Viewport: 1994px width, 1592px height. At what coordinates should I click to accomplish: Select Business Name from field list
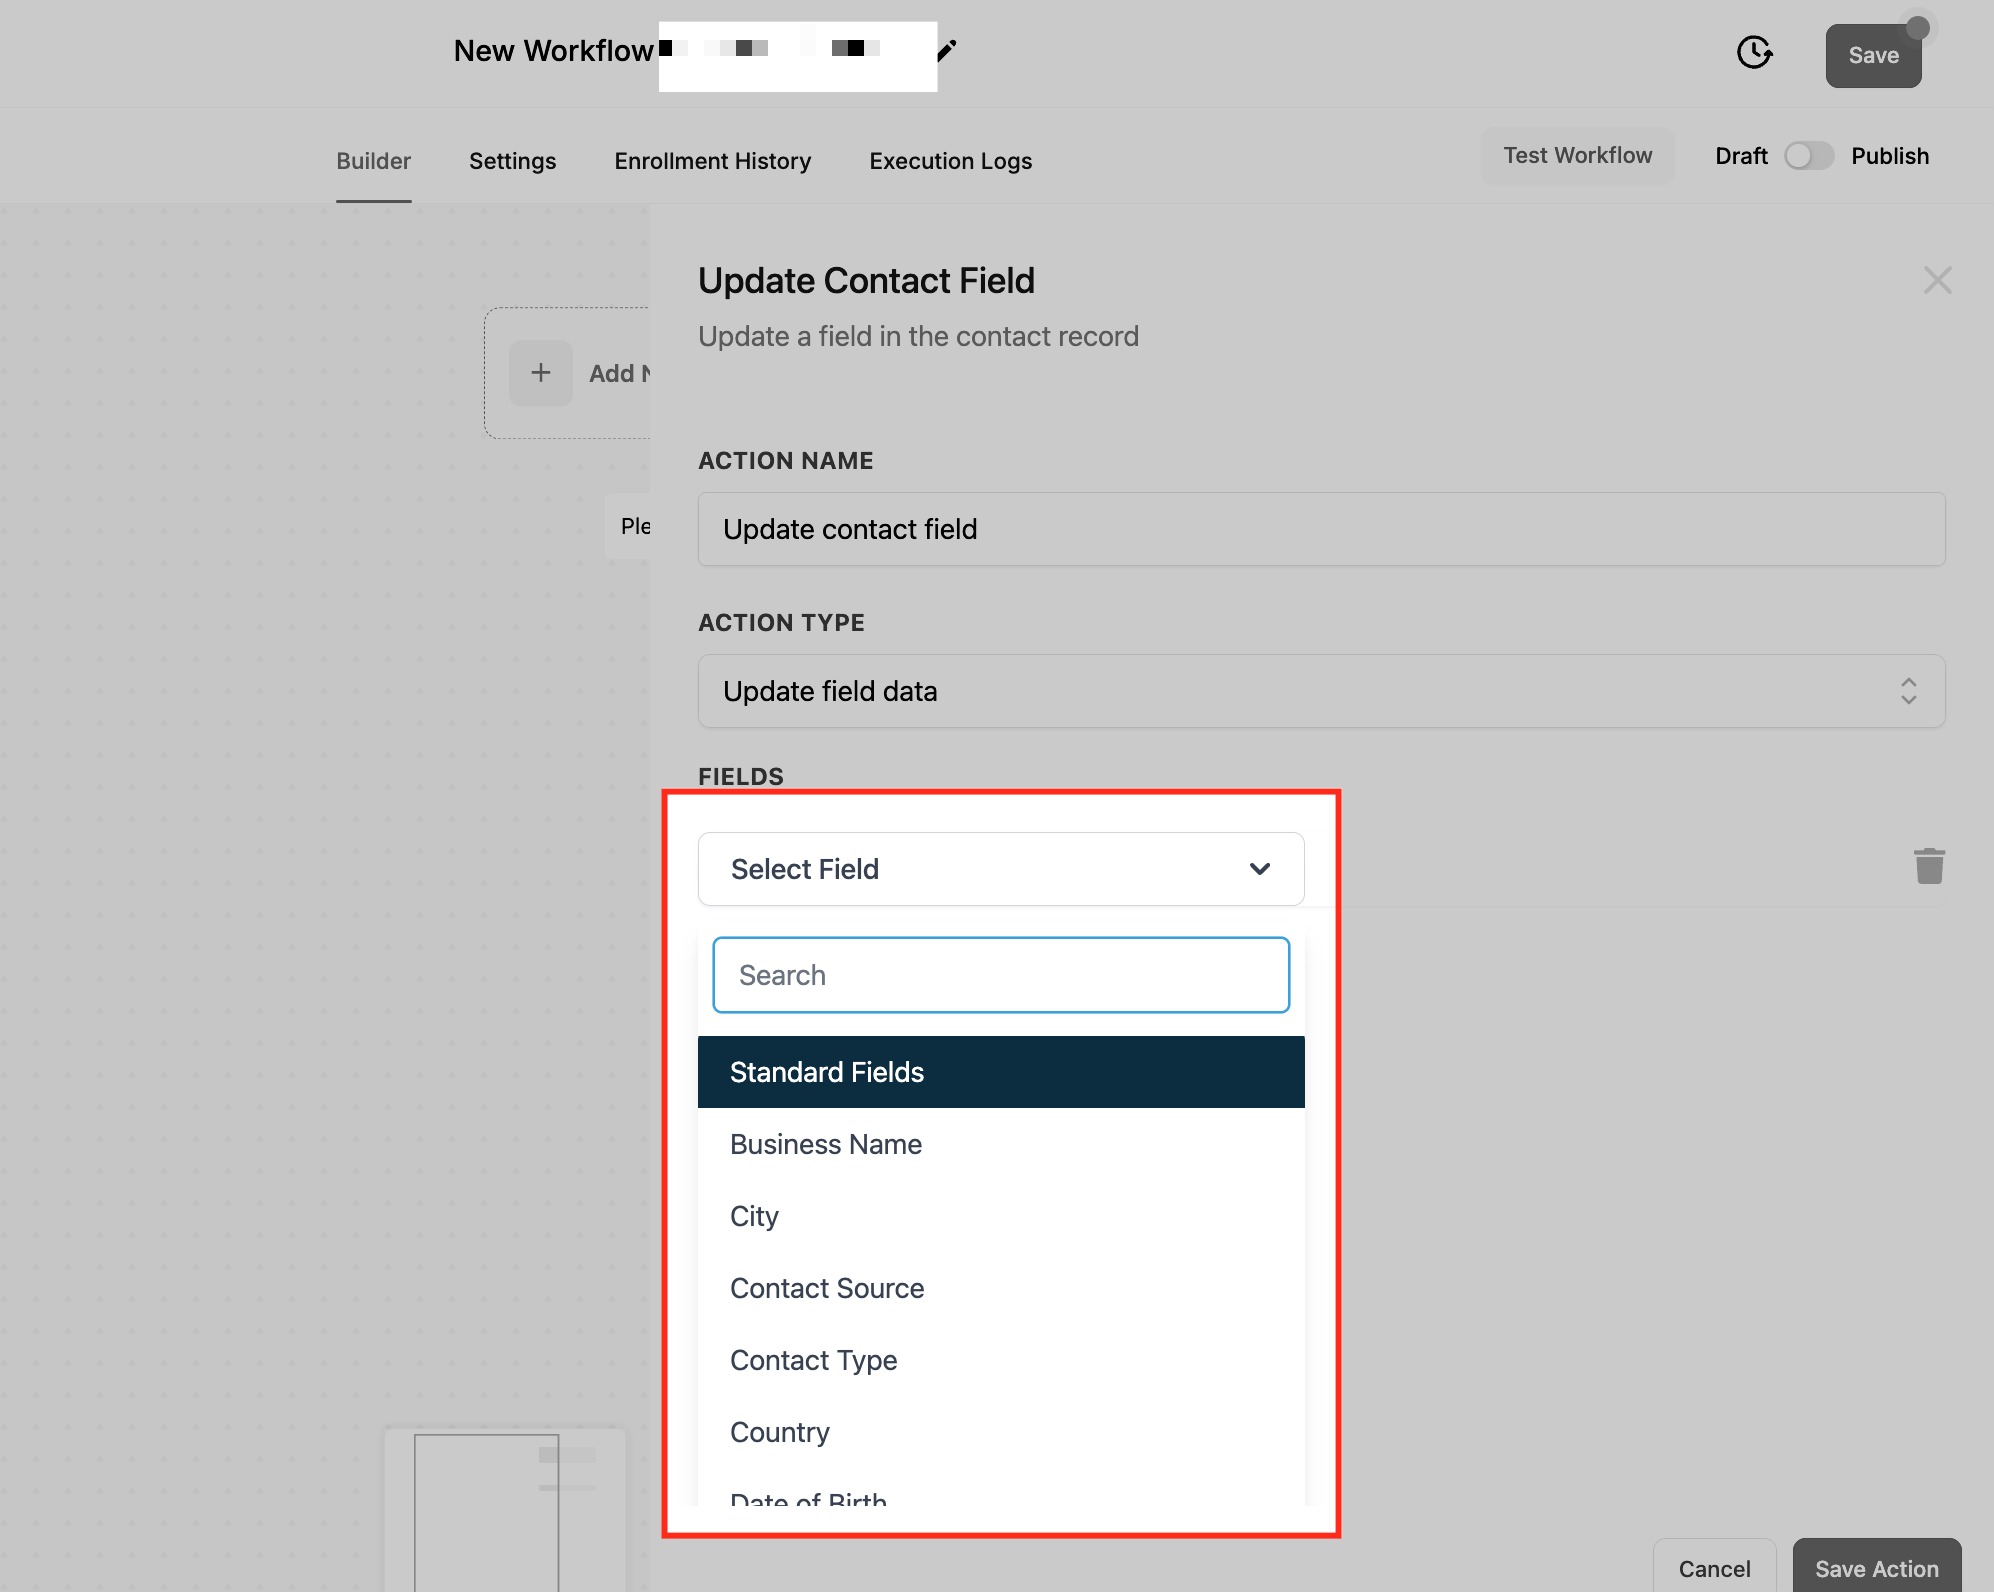pos(826,1144)
